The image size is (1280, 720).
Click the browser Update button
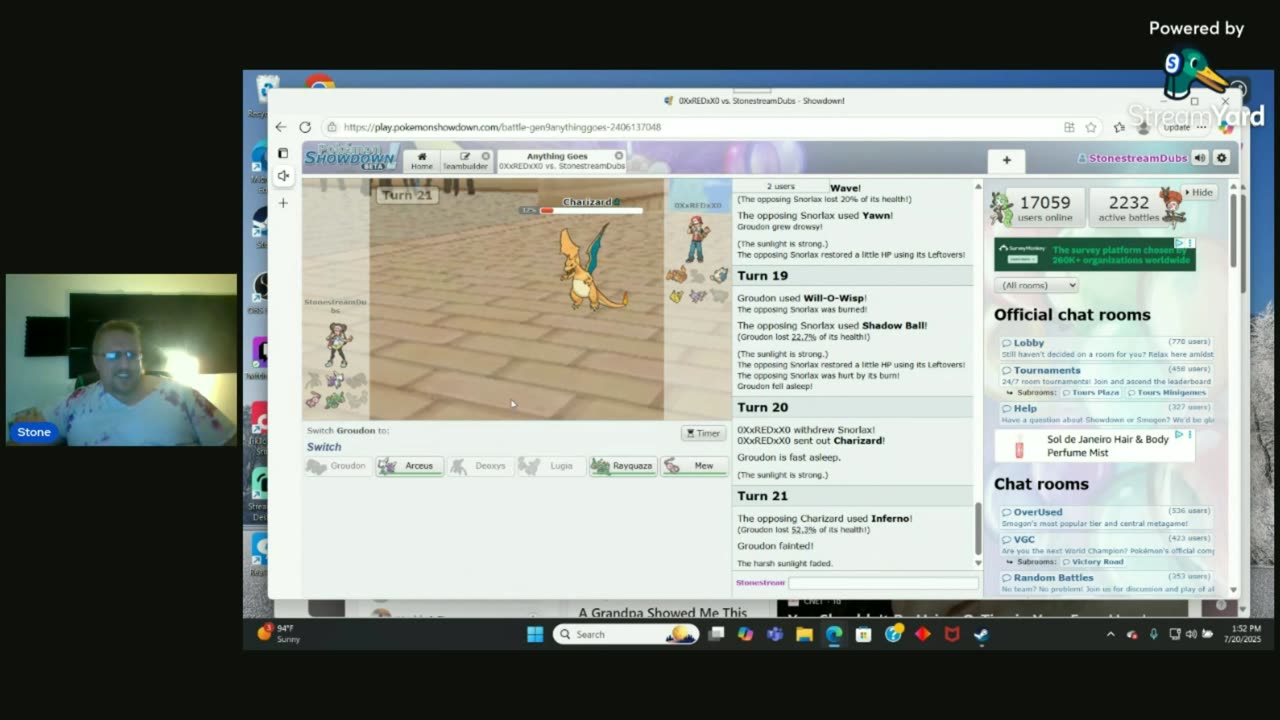point(1177,127)
